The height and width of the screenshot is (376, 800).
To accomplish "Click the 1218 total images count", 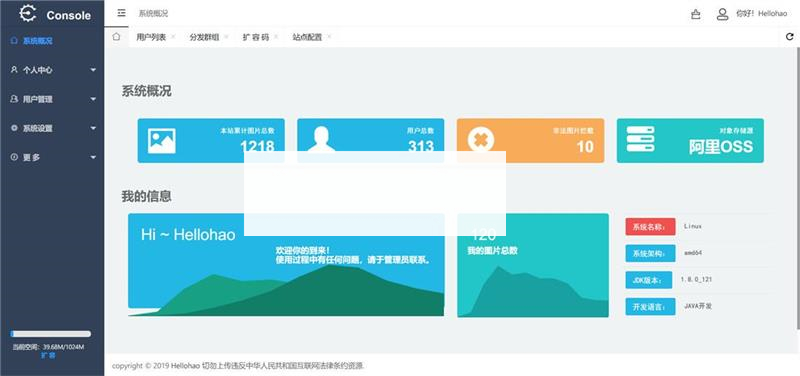I will pyautogui.click(x=257, y=147).
